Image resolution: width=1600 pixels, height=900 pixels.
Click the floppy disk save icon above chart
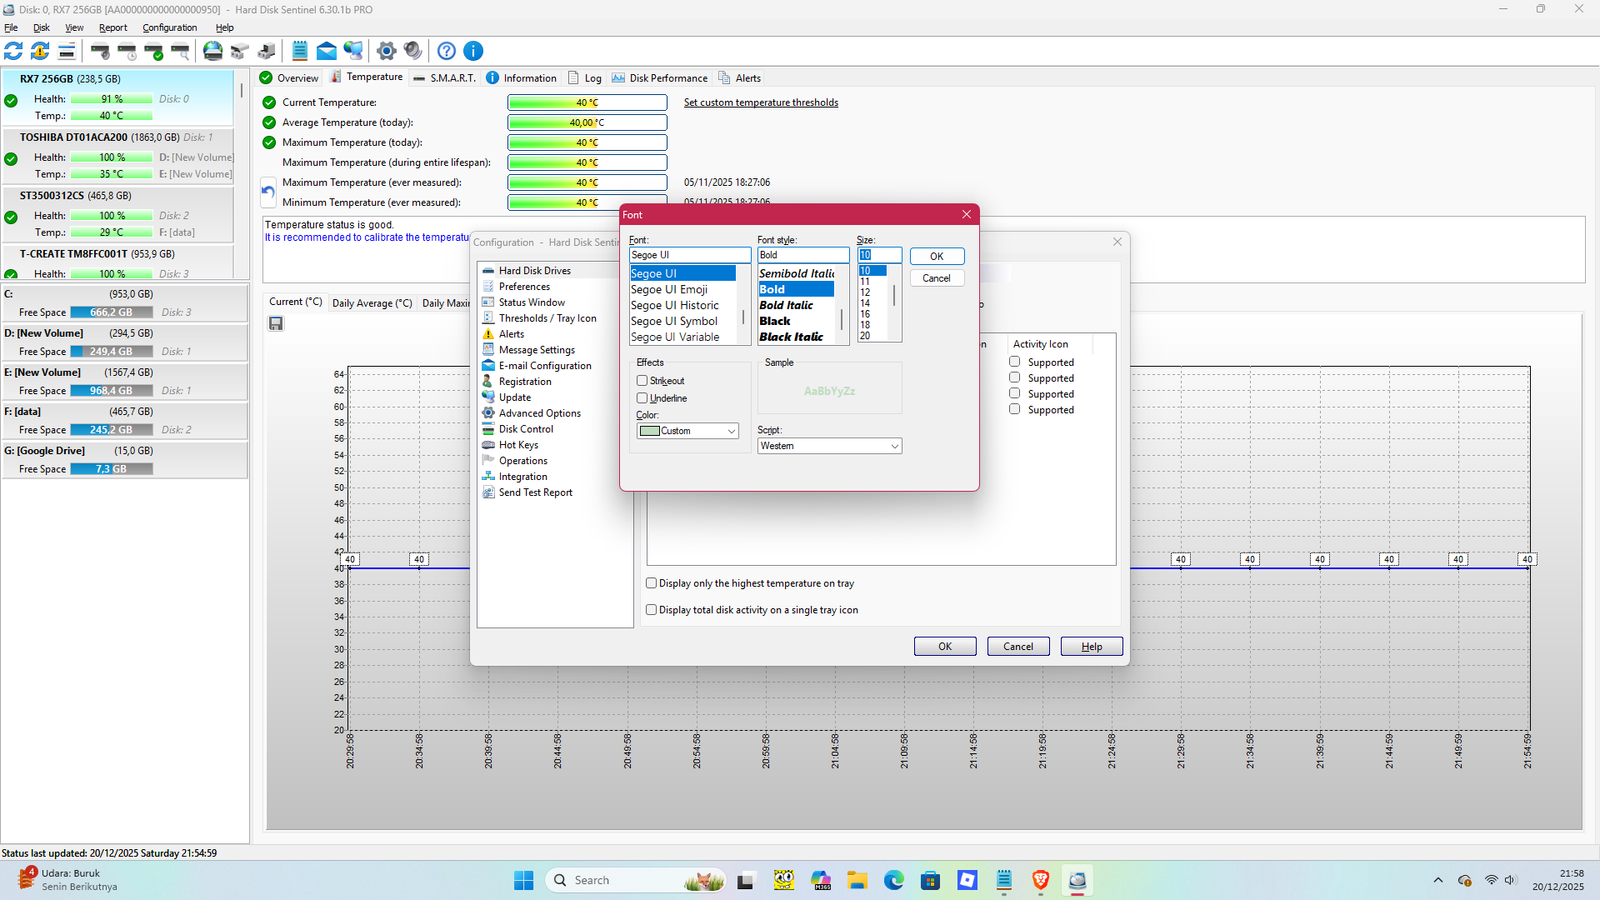coord(276,324)
